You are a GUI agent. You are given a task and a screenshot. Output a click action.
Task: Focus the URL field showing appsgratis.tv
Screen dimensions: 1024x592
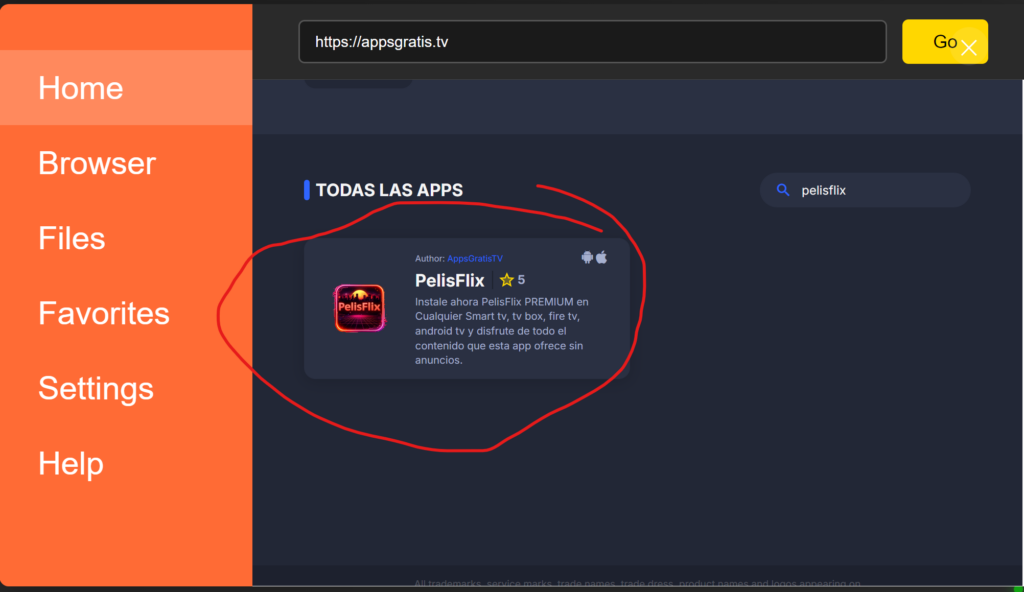[592, 42]
